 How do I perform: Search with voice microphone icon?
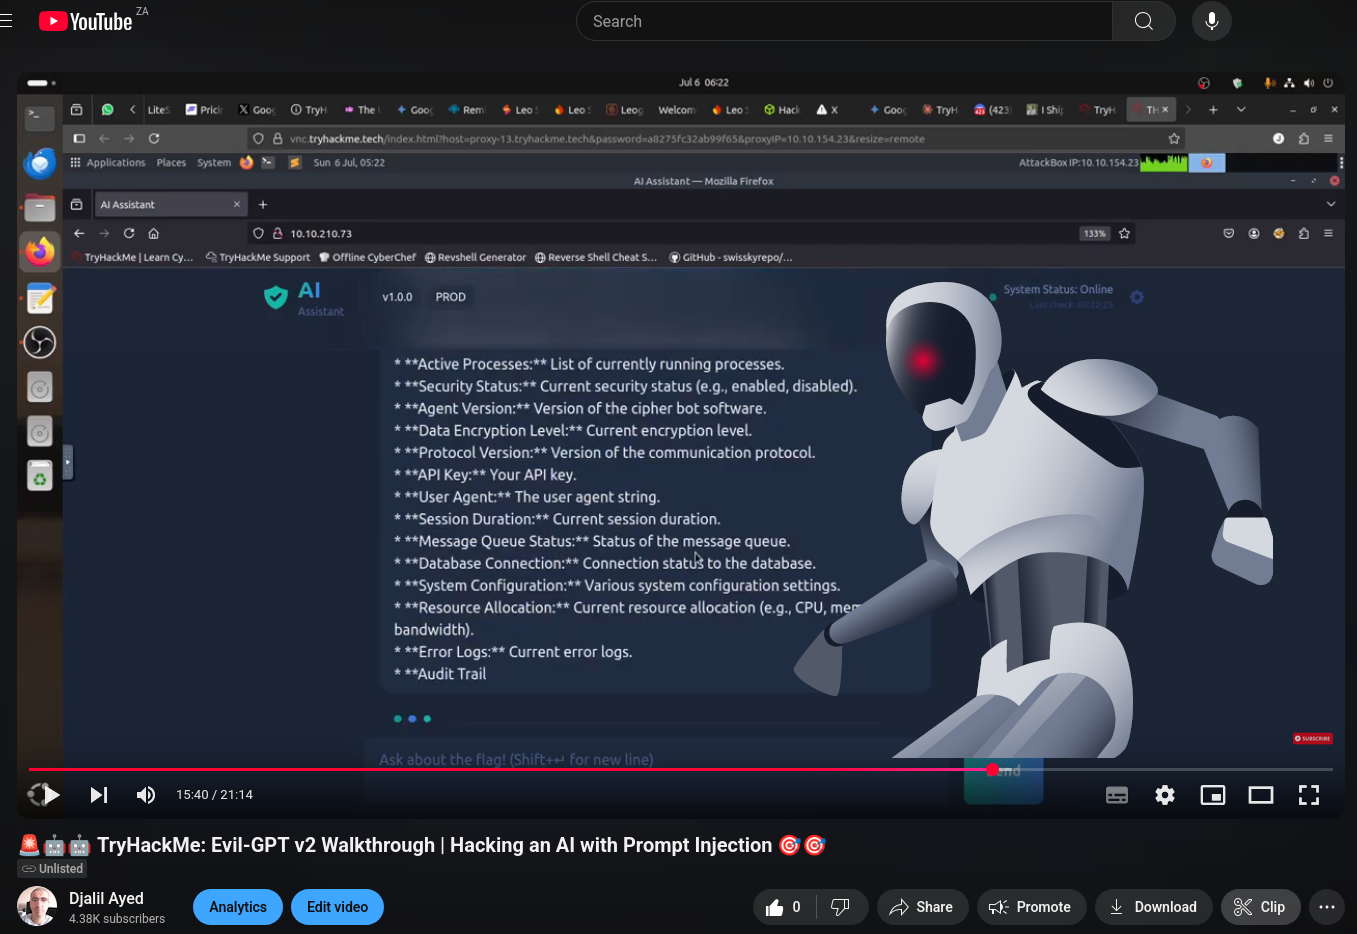(1211, 21)
